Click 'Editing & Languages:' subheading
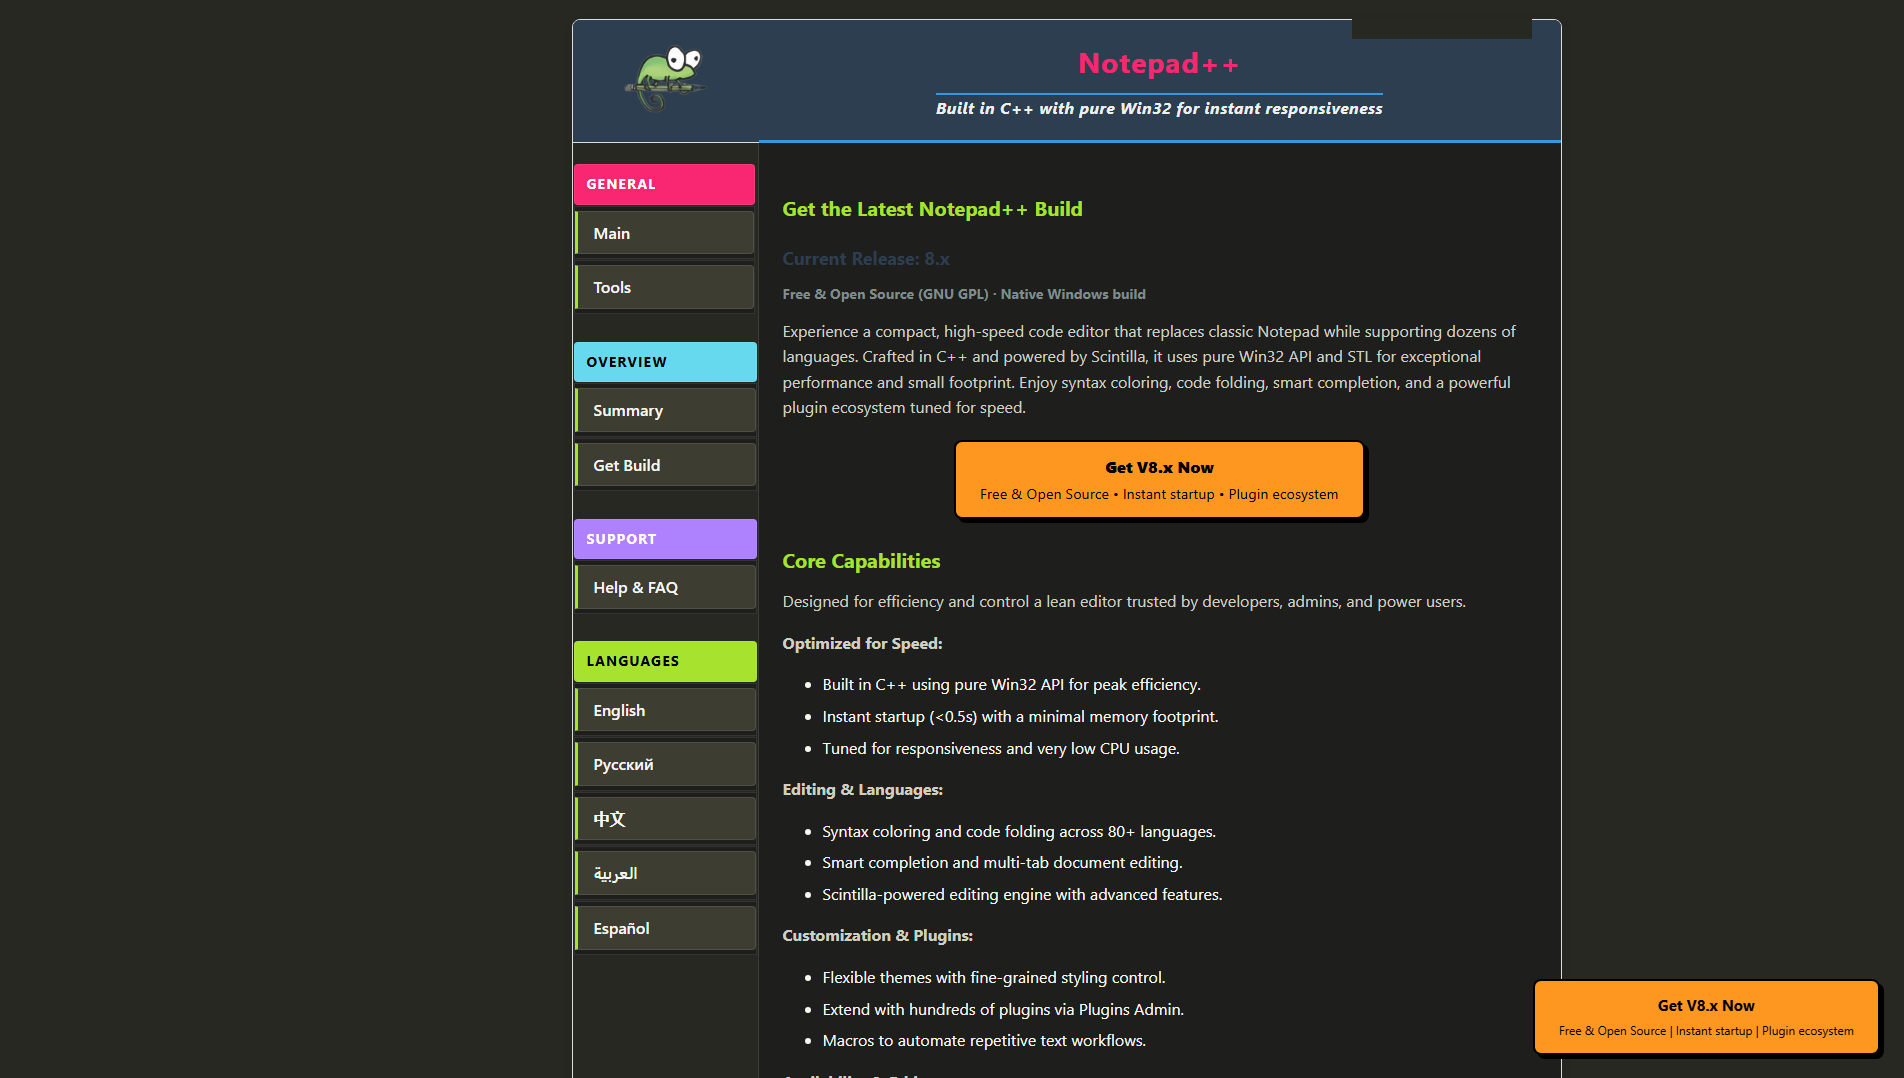The image size is (1904, 1078). (862, 789)
